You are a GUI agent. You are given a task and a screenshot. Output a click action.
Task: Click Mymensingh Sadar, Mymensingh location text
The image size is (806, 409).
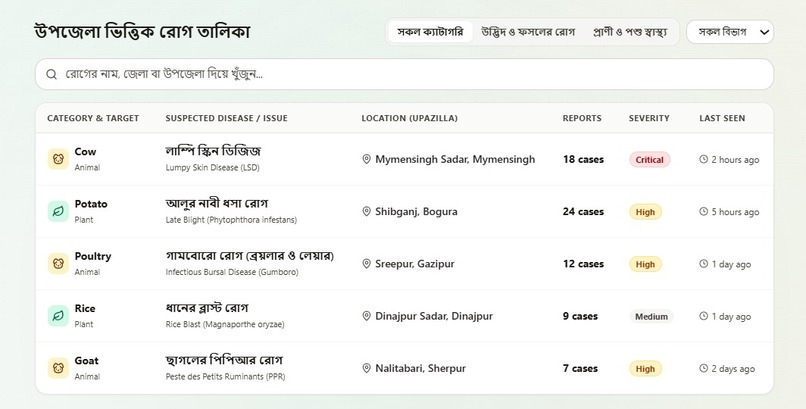coord(455,160)
